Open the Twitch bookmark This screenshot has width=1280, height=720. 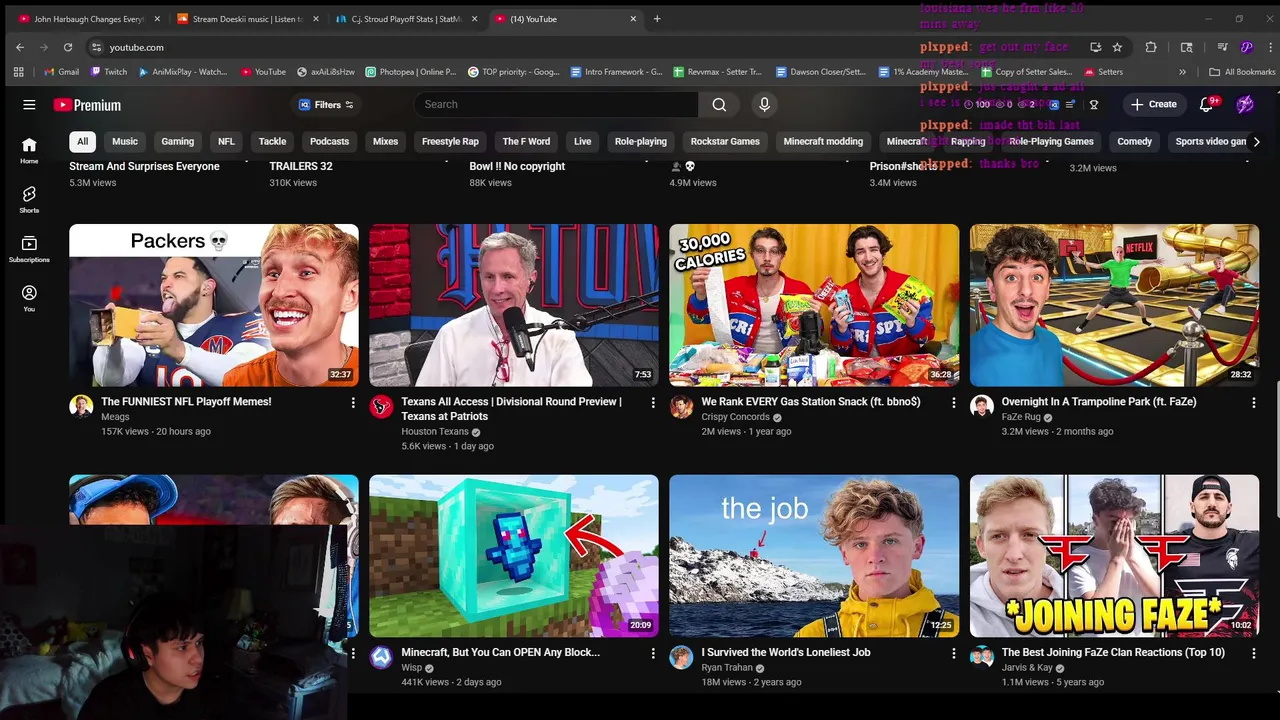click(x=109, y=72)
